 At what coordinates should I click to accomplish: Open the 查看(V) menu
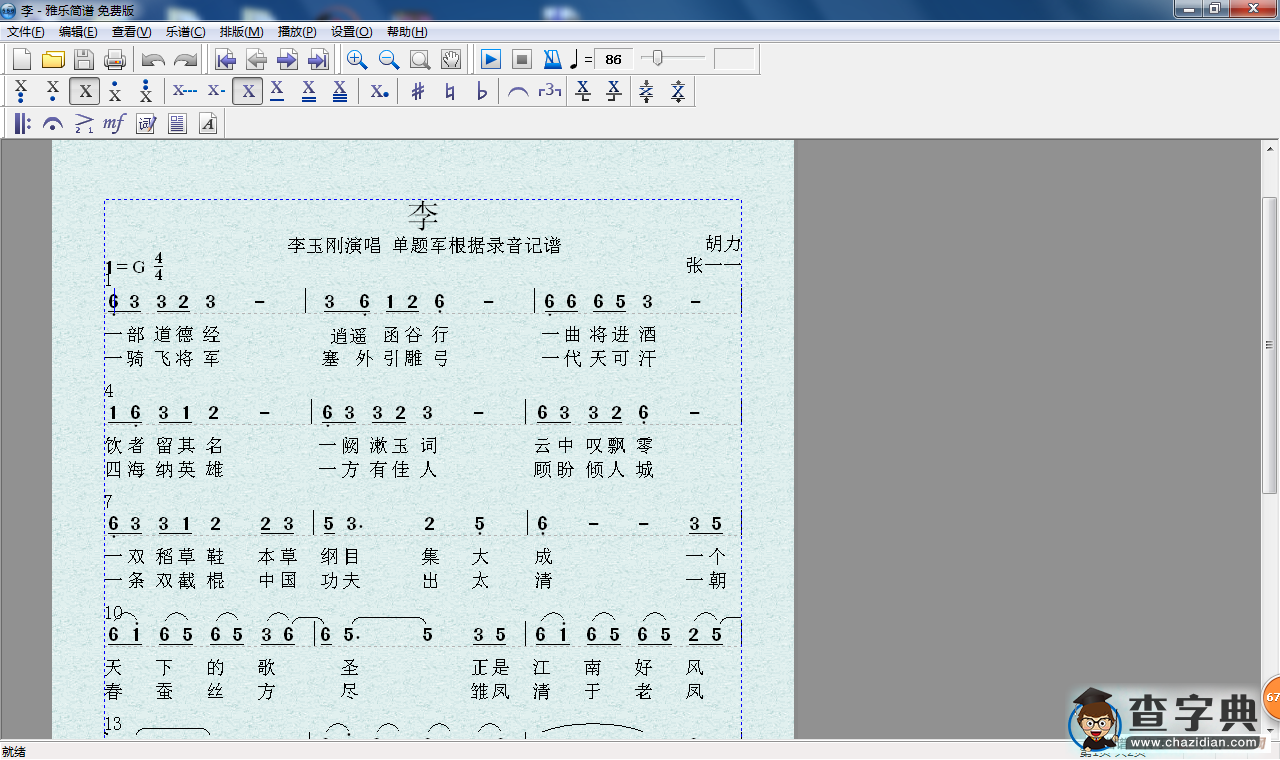tap(132, 32)
